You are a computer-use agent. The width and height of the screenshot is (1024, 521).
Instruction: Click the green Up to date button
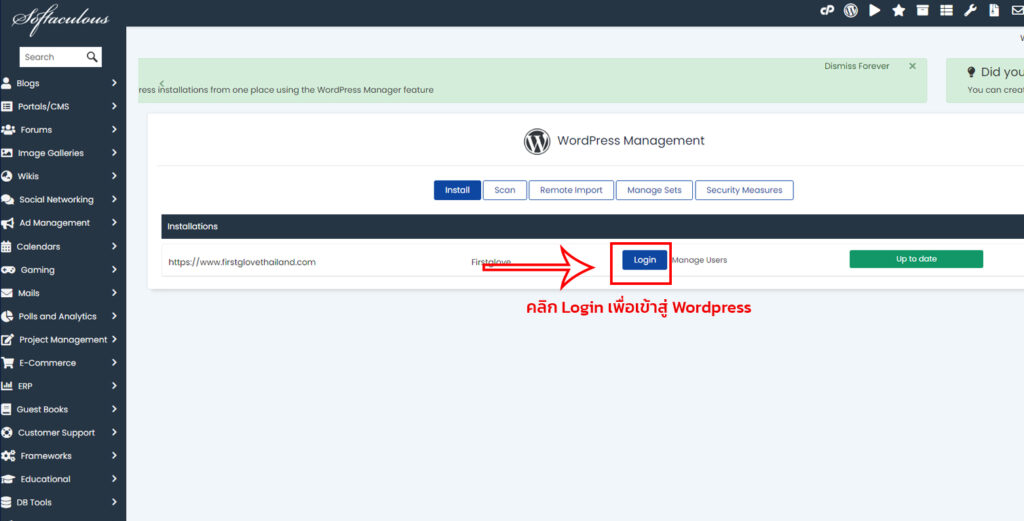pyautogui.click(x=916, y=259)
